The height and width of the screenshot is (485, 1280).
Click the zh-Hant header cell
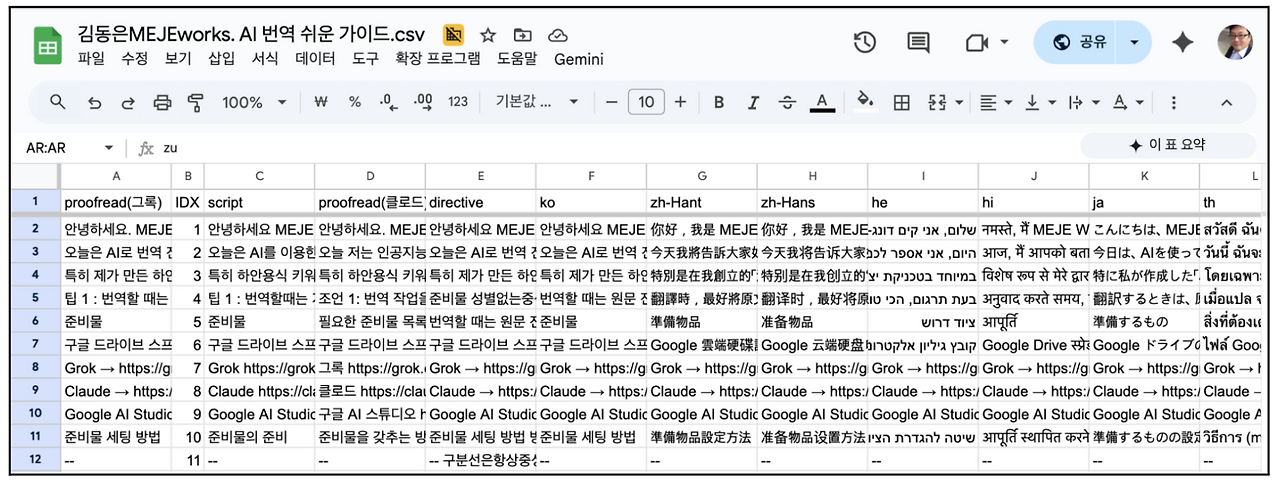click(701, 202)
